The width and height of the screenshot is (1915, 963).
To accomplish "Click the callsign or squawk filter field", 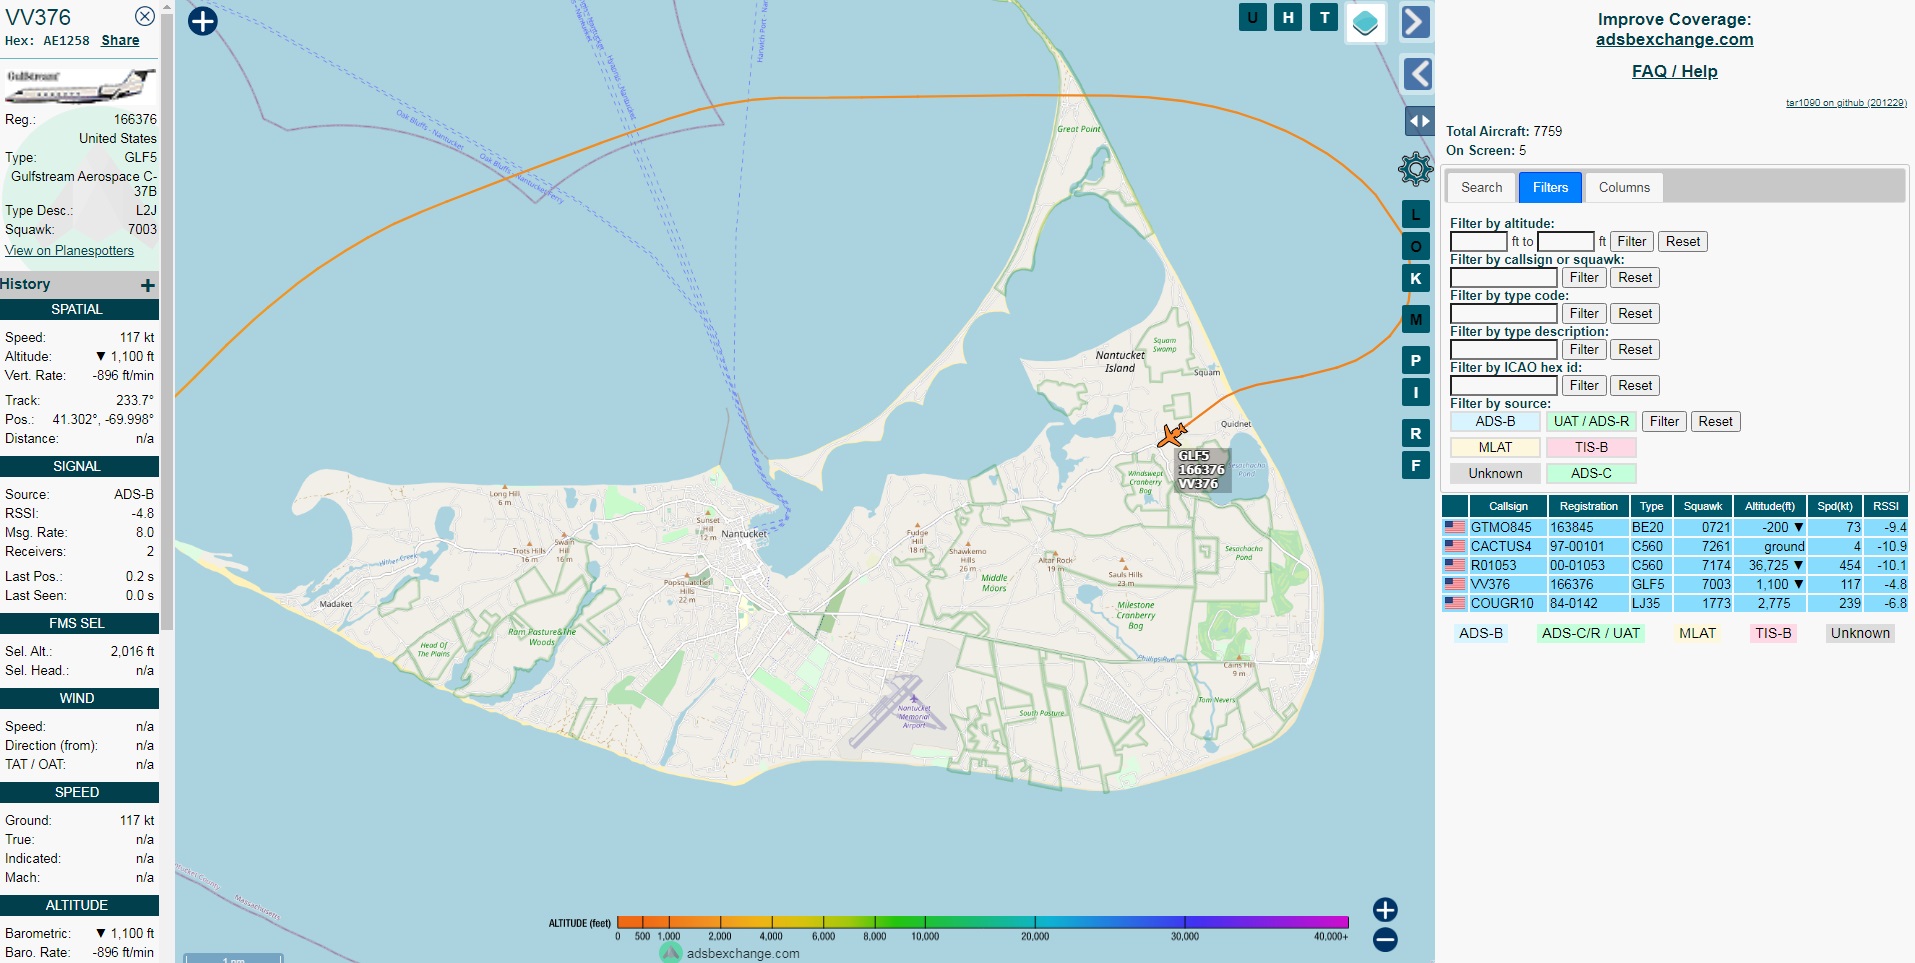I will click(x=1503, y=278).
